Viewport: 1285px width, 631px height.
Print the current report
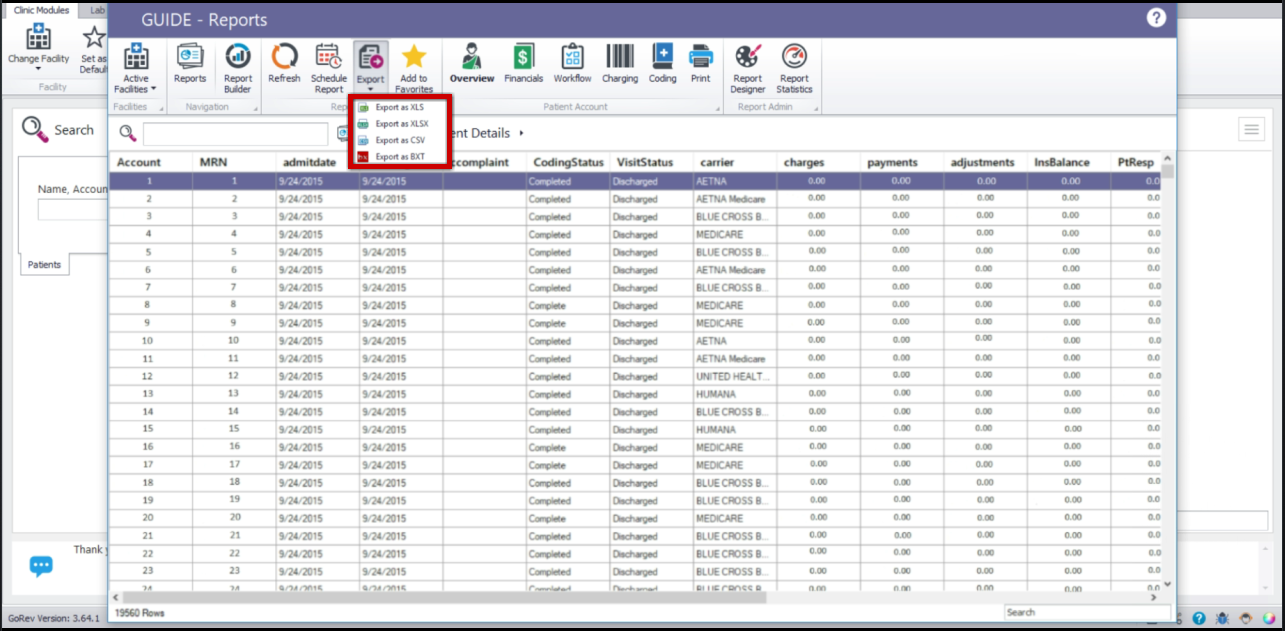[x=701, y=64]
